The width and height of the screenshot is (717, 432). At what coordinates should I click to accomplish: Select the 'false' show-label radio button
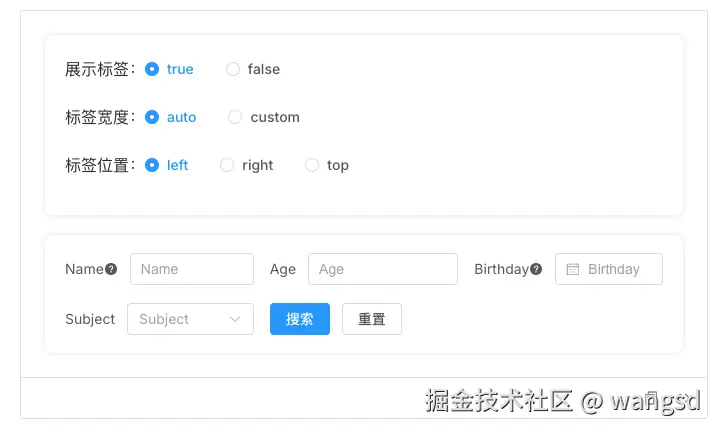[233, 69]
